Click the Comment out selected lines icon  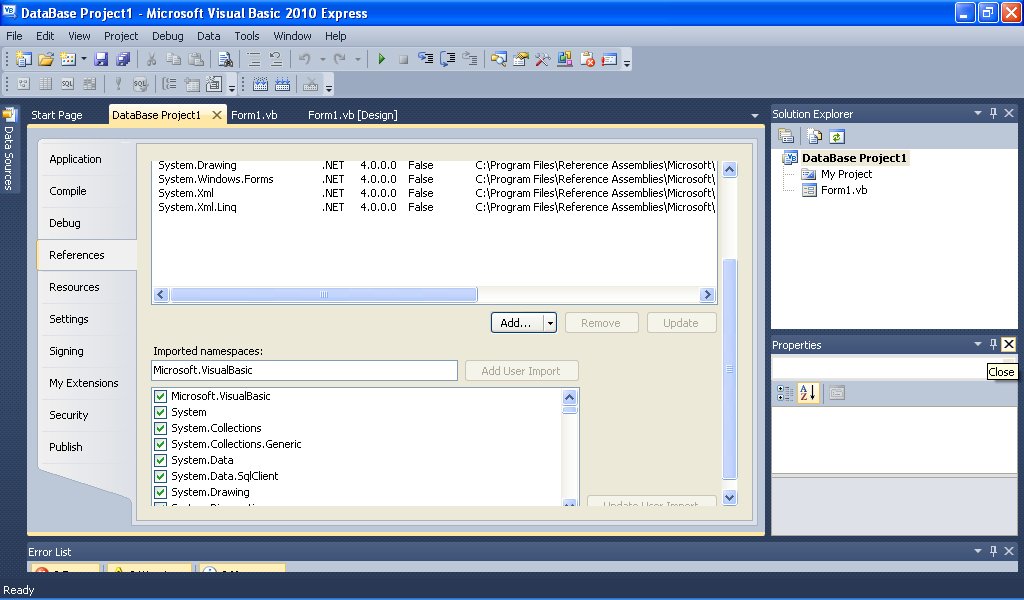click(254, 59)
